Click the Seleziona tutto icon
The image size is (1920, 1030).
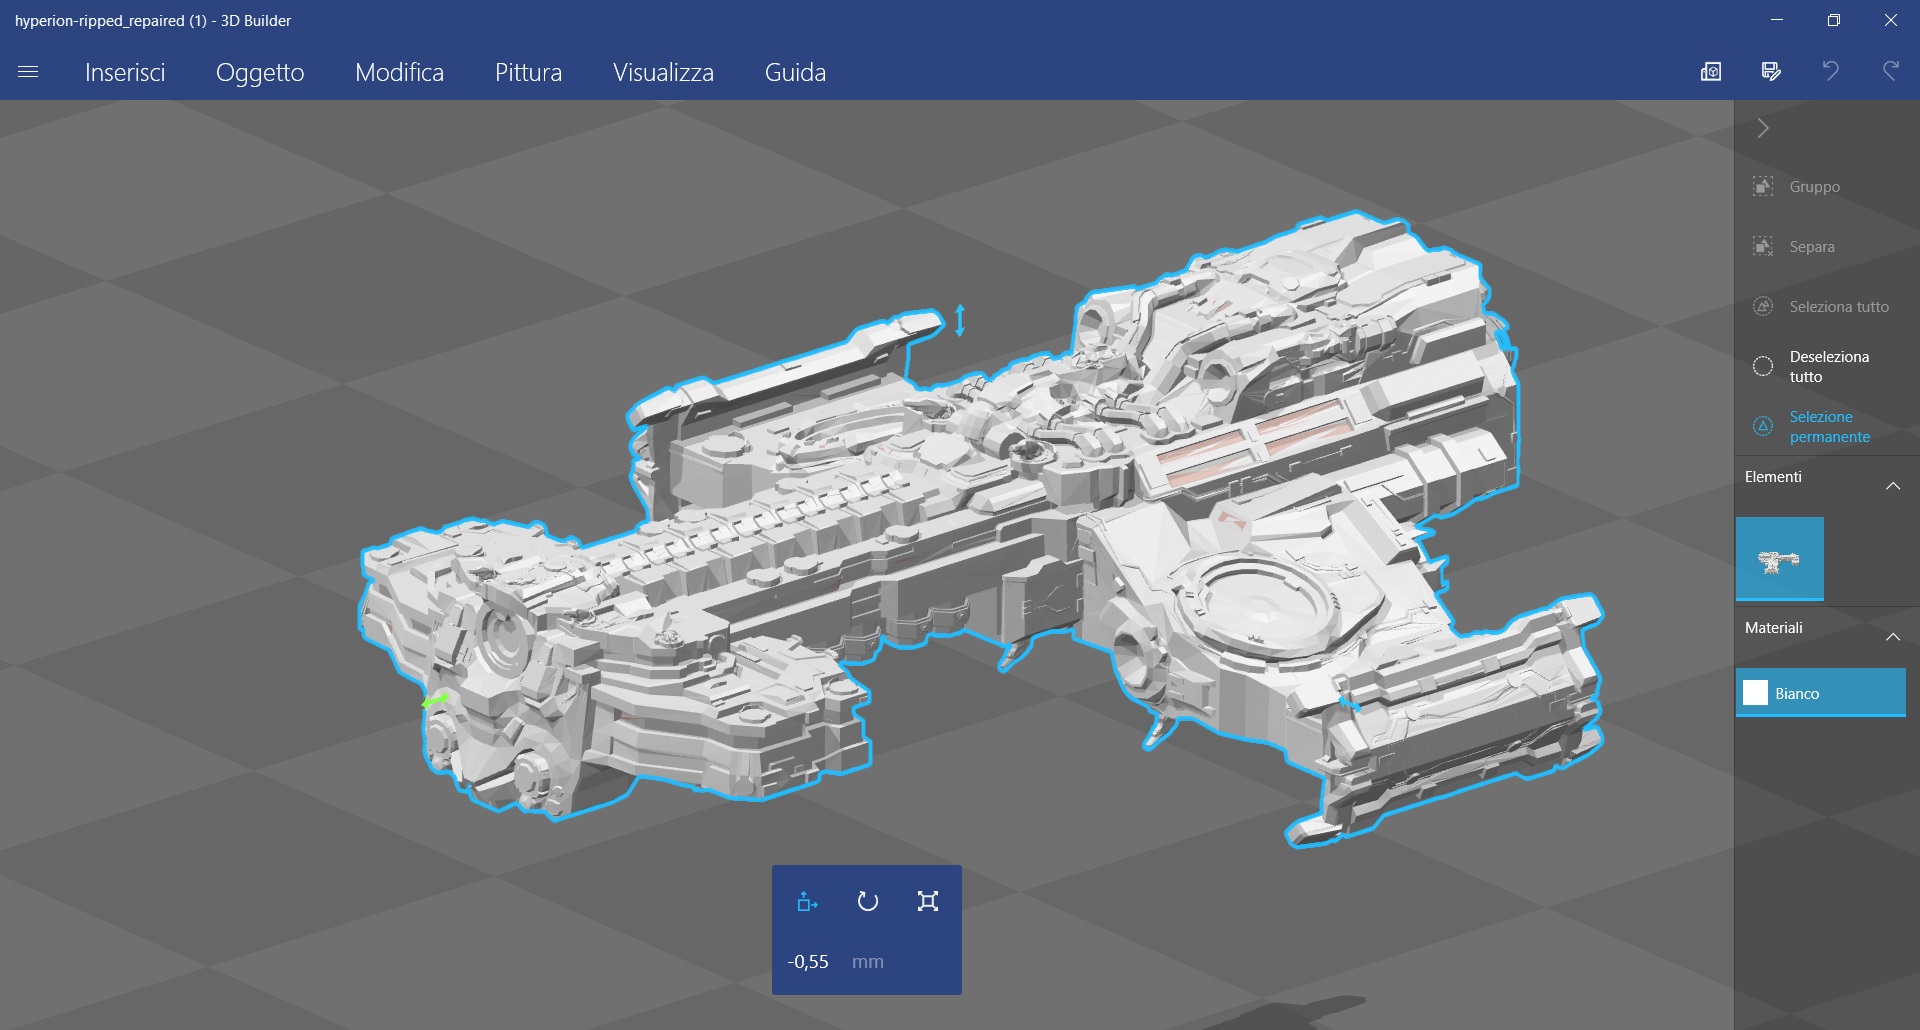point(1763,307)
